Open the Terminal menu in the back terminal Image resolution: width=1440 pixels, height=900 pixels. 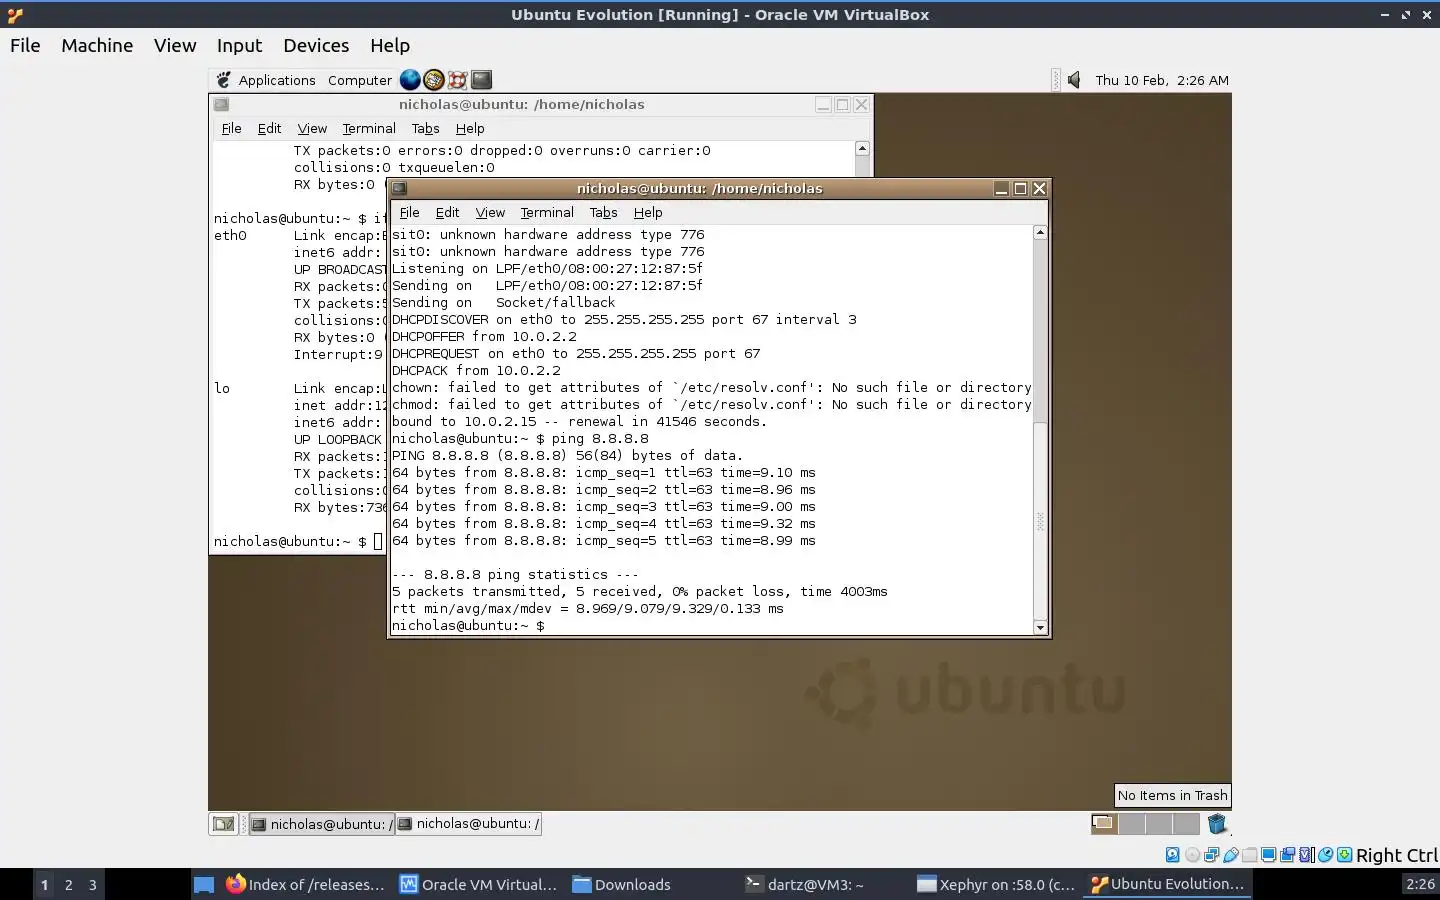[369, 128]
